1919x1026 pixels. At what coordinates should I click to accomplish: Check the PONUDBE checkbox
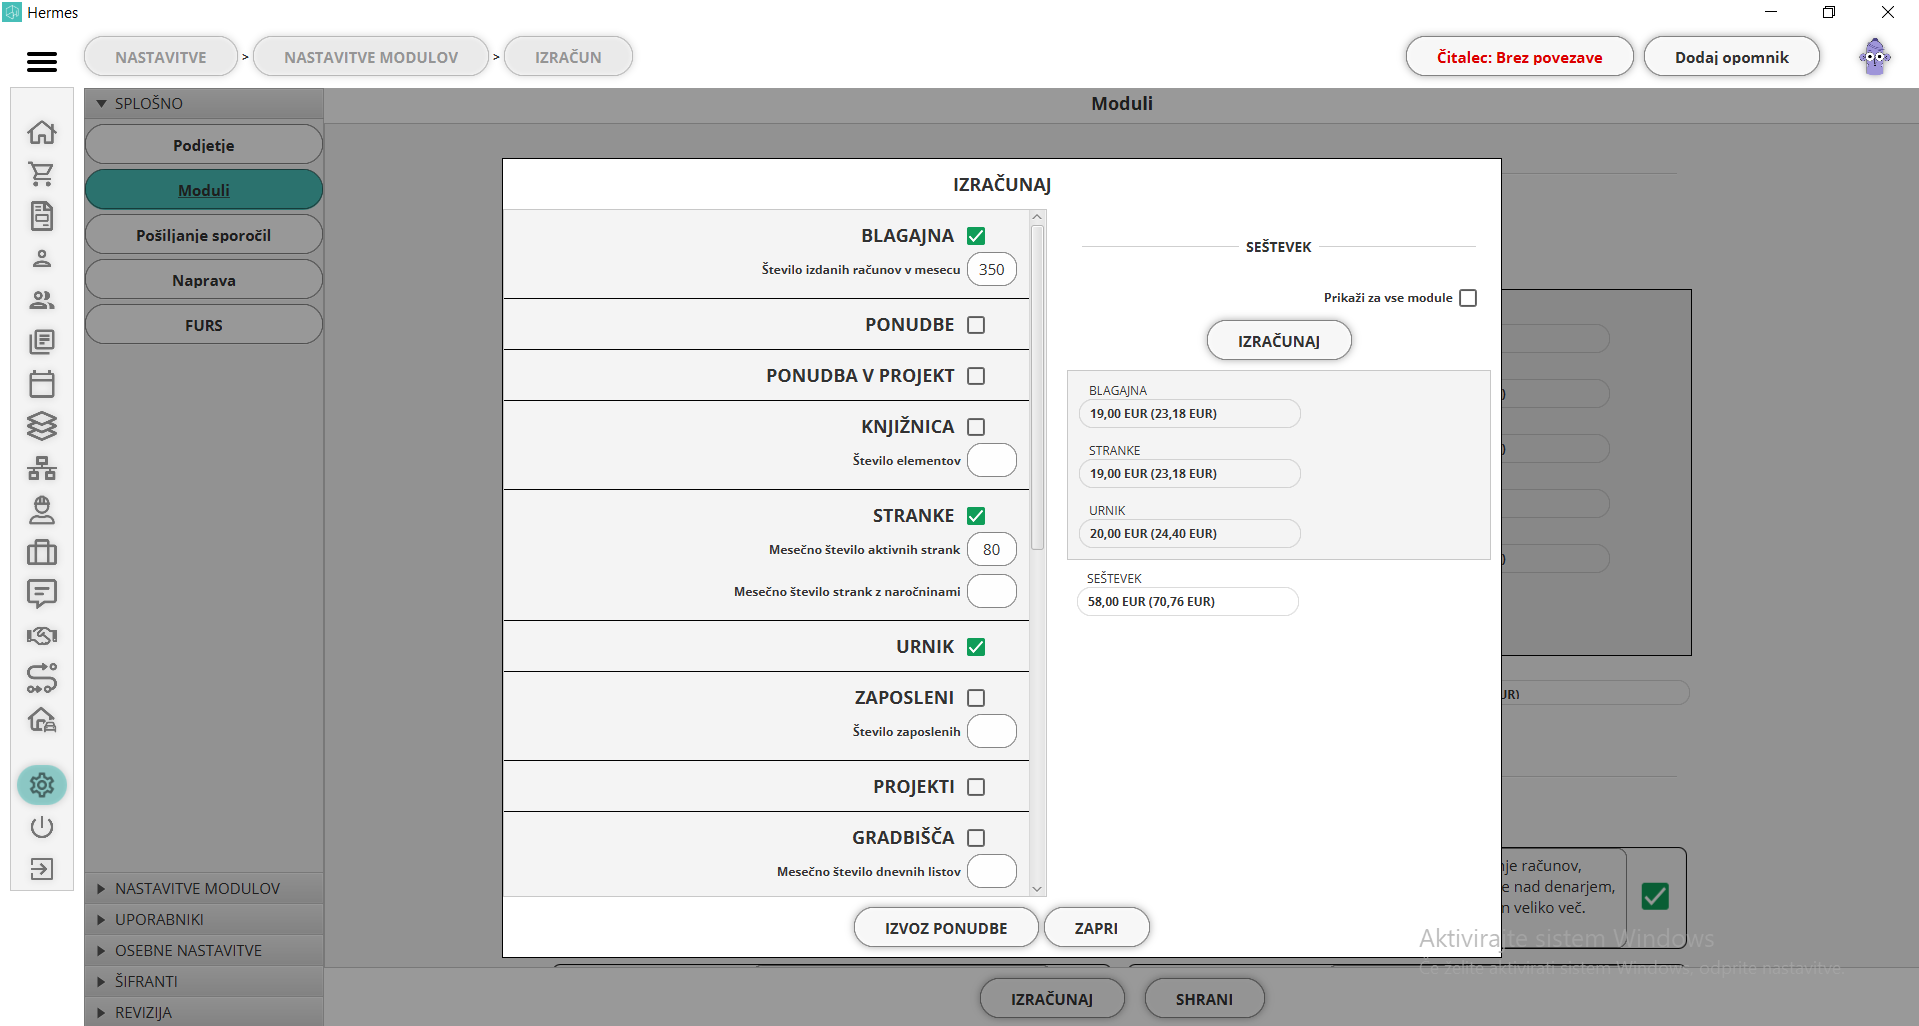tap(977, 325)
